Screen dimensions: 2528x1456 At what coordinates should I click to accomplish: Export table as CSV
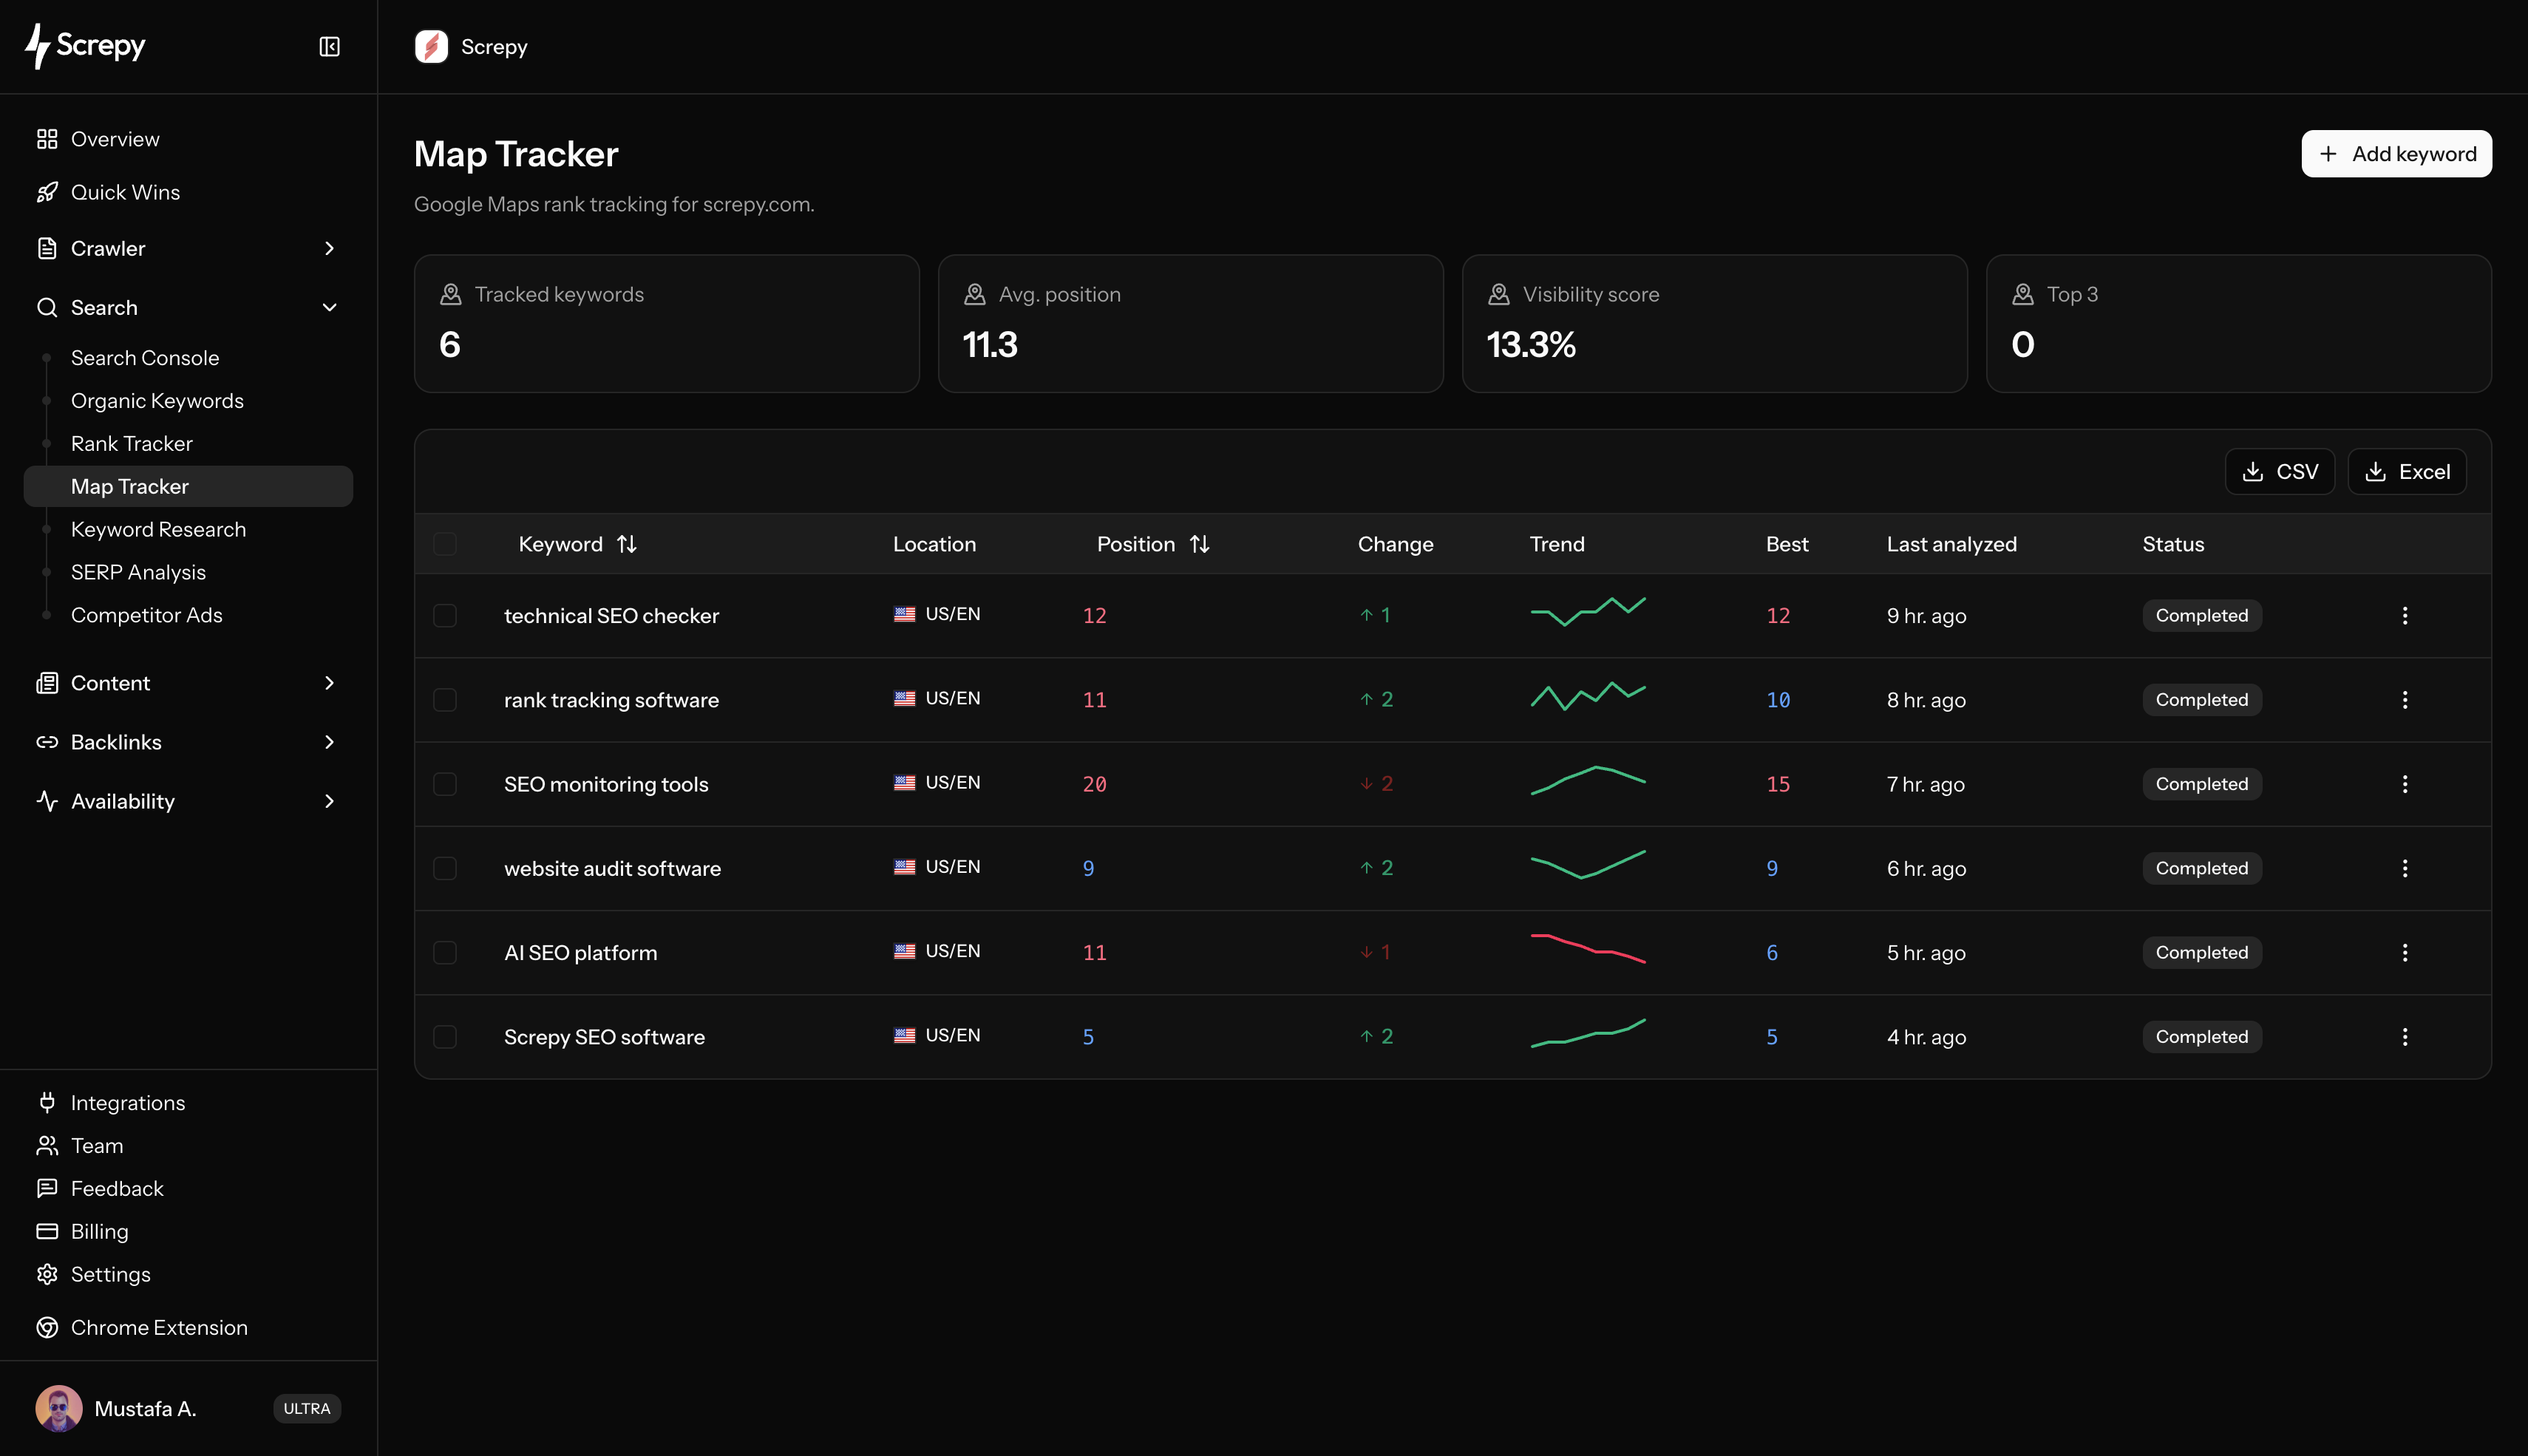[x=2279, y=471]
